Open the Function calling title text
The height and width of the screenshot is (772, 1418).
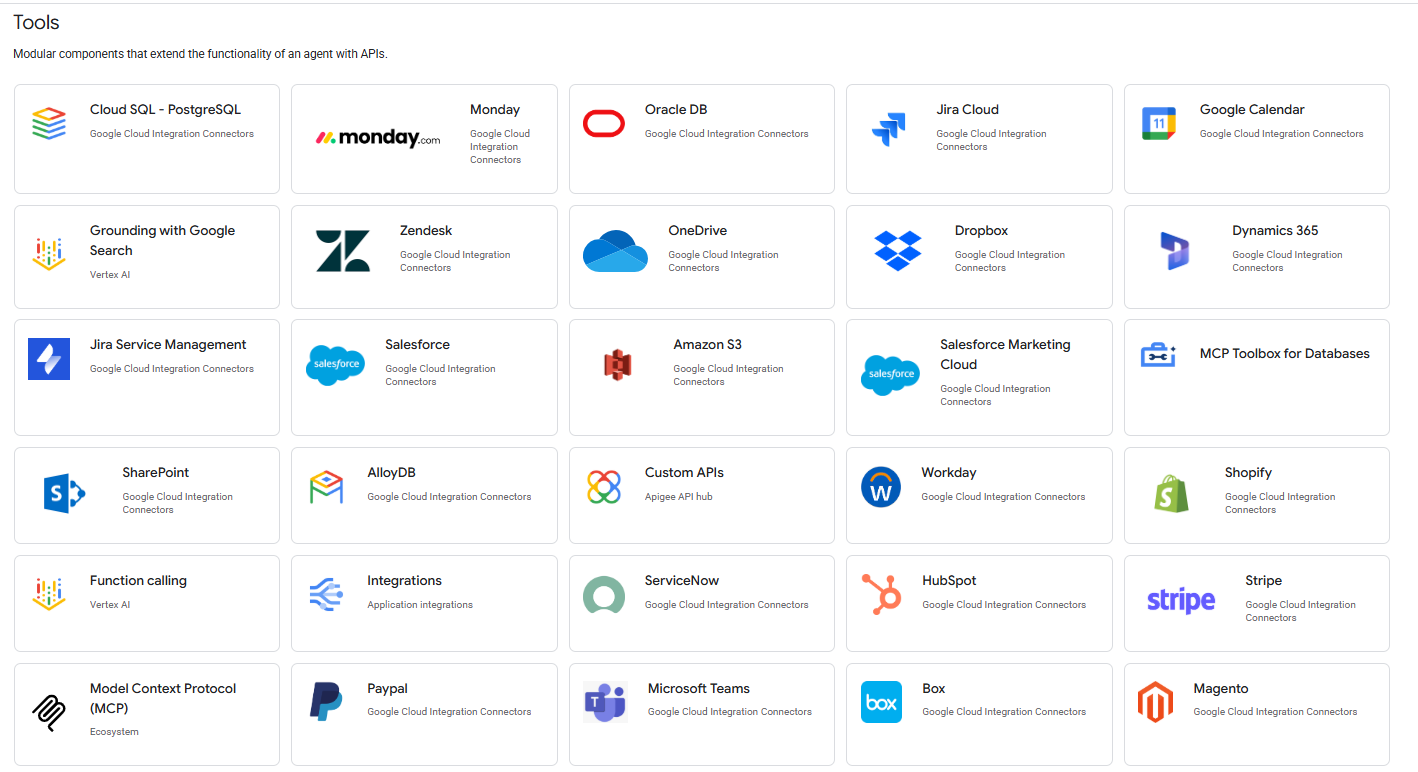tap(138, 581)
